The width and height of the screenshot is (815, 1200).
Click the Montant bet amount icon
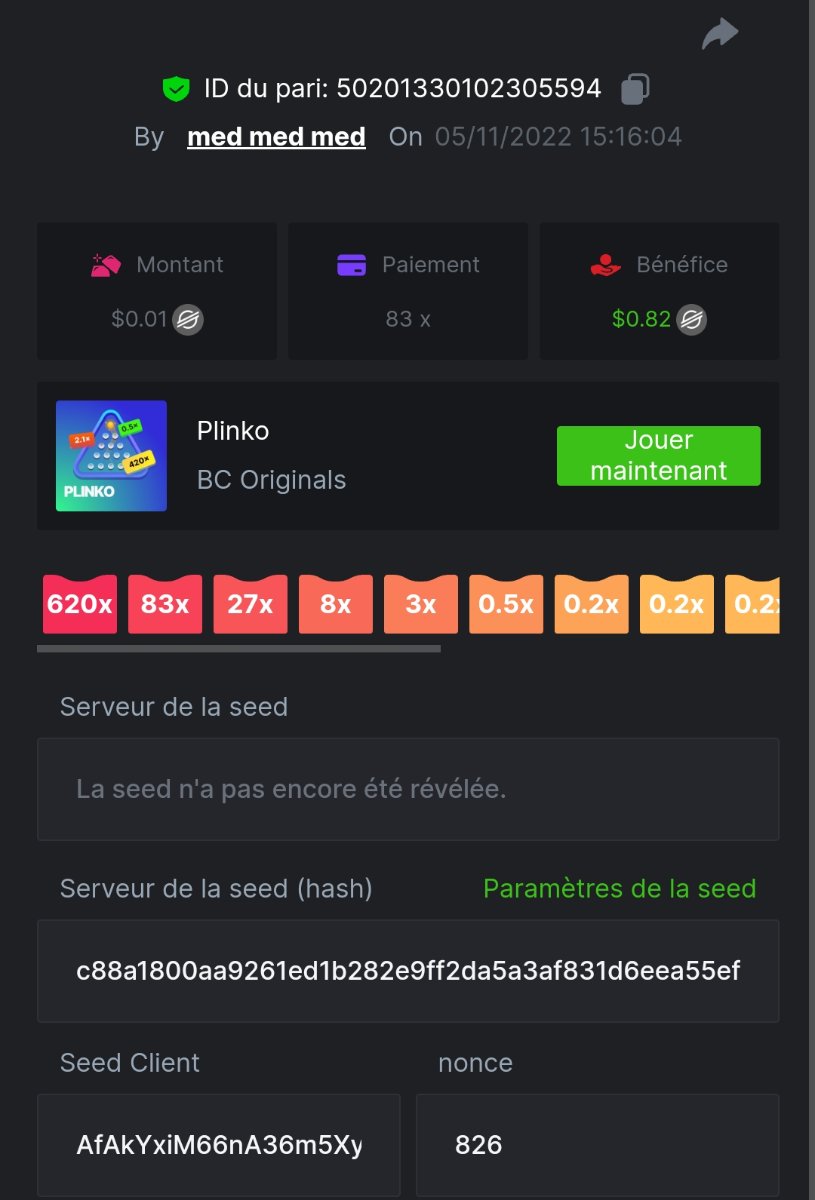pos(106,265)
